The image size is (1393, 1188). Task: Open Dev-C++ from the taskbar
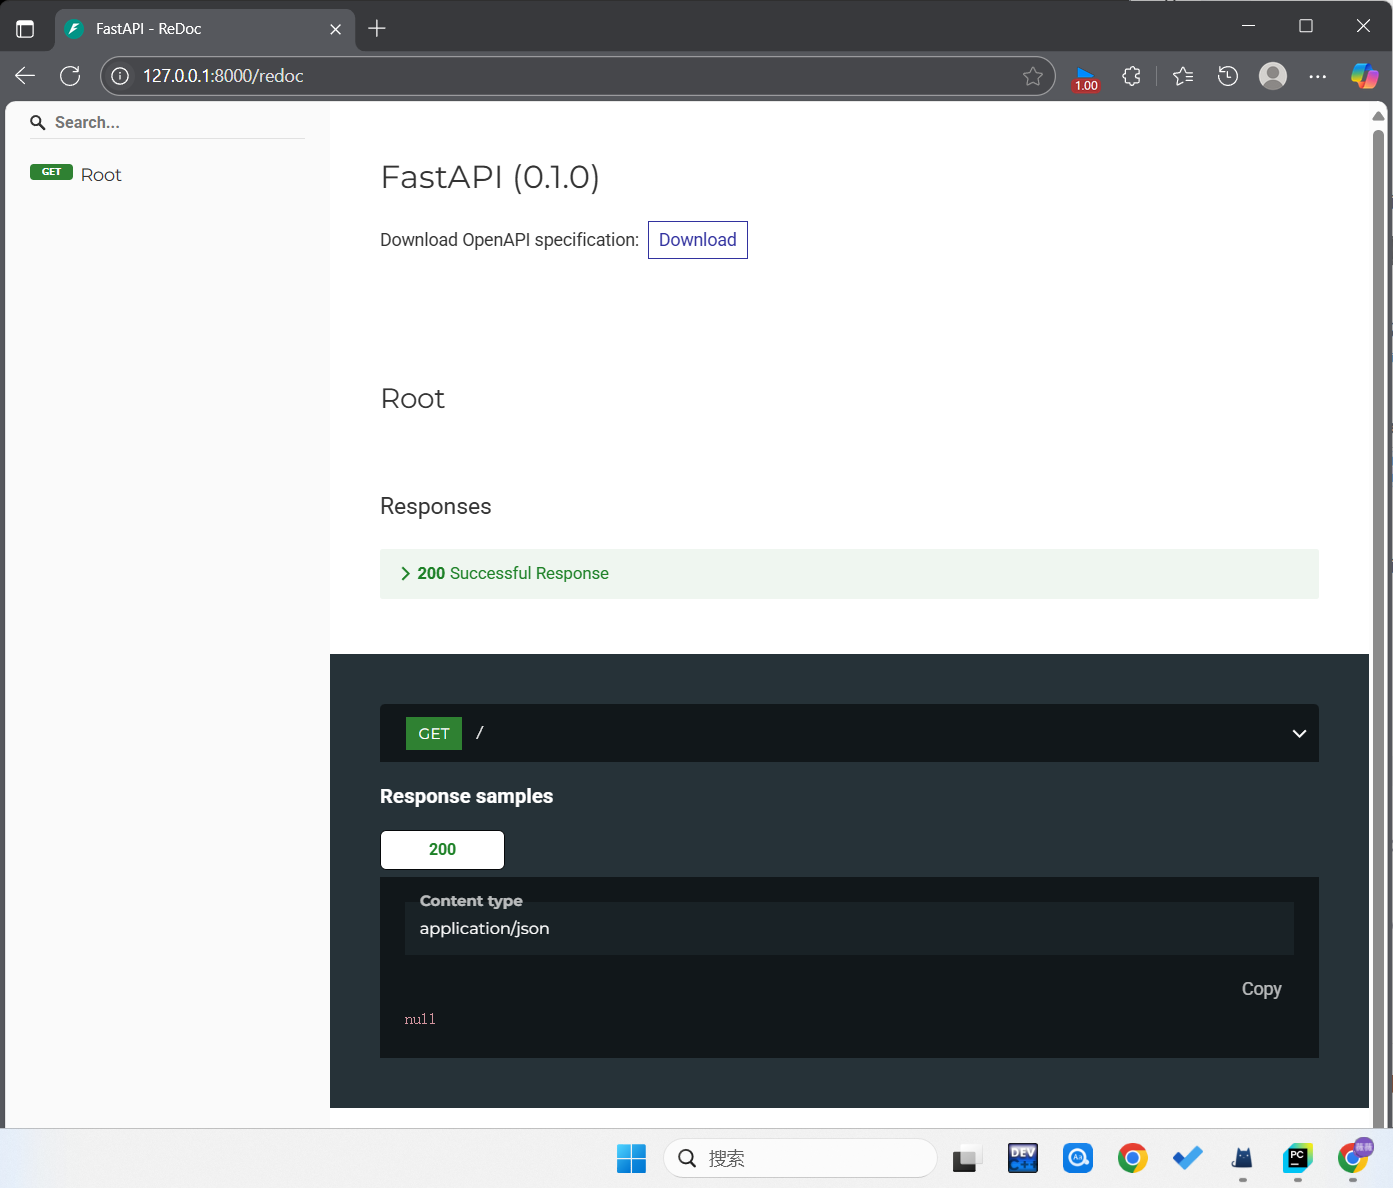point(1022,1158)
